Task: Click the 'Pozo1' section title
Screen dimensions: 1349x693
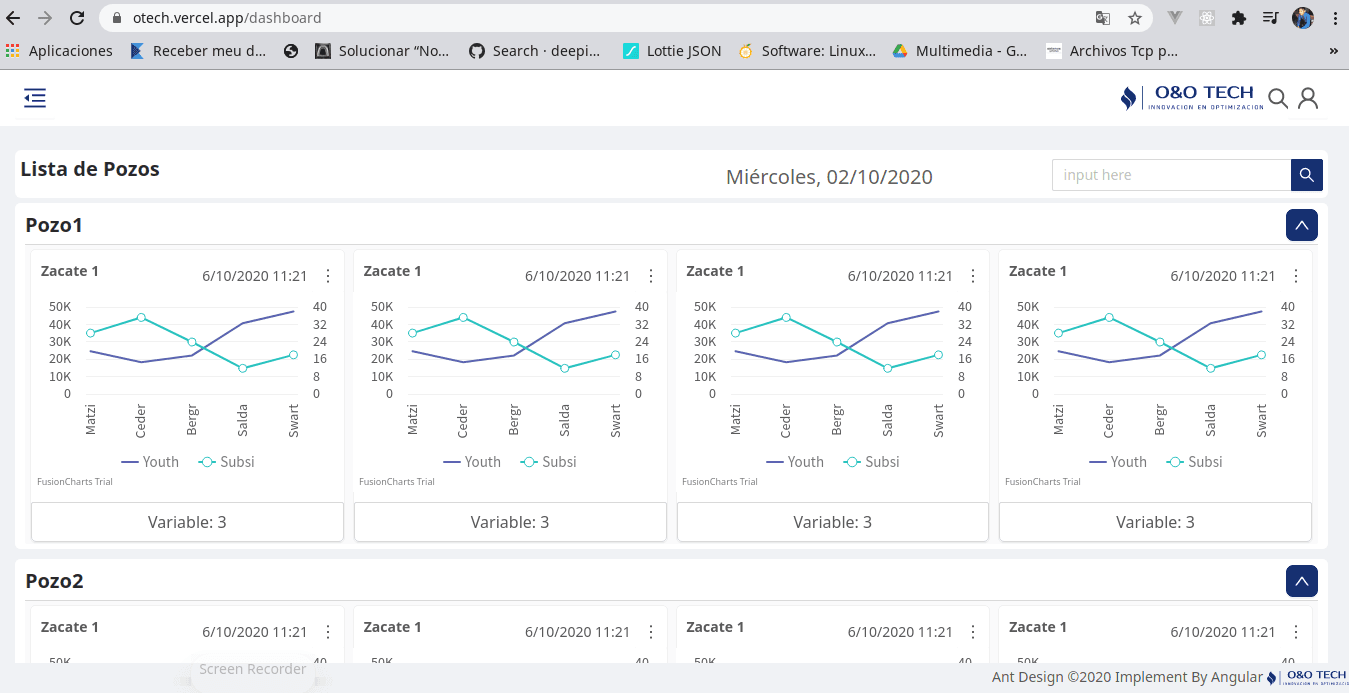Action: 54,225
